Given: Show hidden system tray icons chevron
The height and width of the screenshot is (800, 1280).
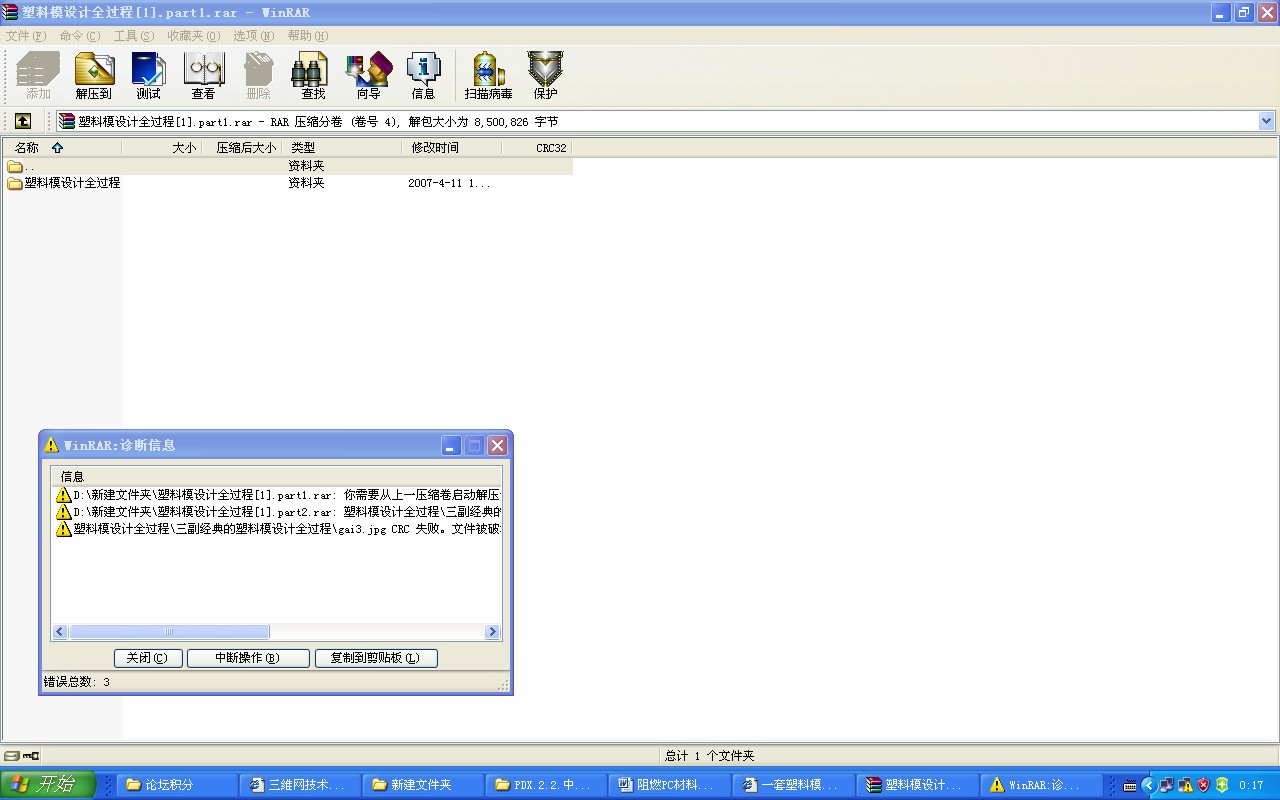Looking at the screenshot, I should [1148, 785].
